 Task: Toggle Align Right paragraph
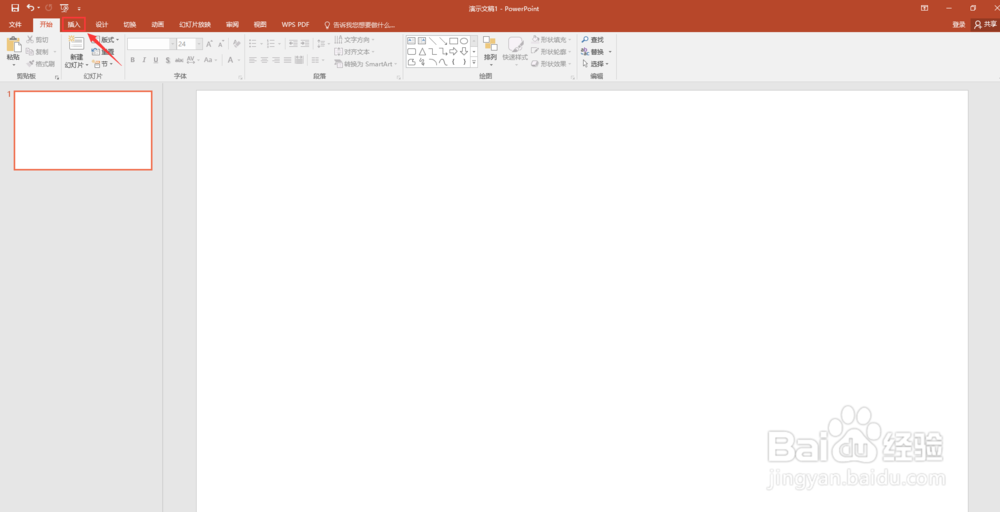[x=276, y=60]
